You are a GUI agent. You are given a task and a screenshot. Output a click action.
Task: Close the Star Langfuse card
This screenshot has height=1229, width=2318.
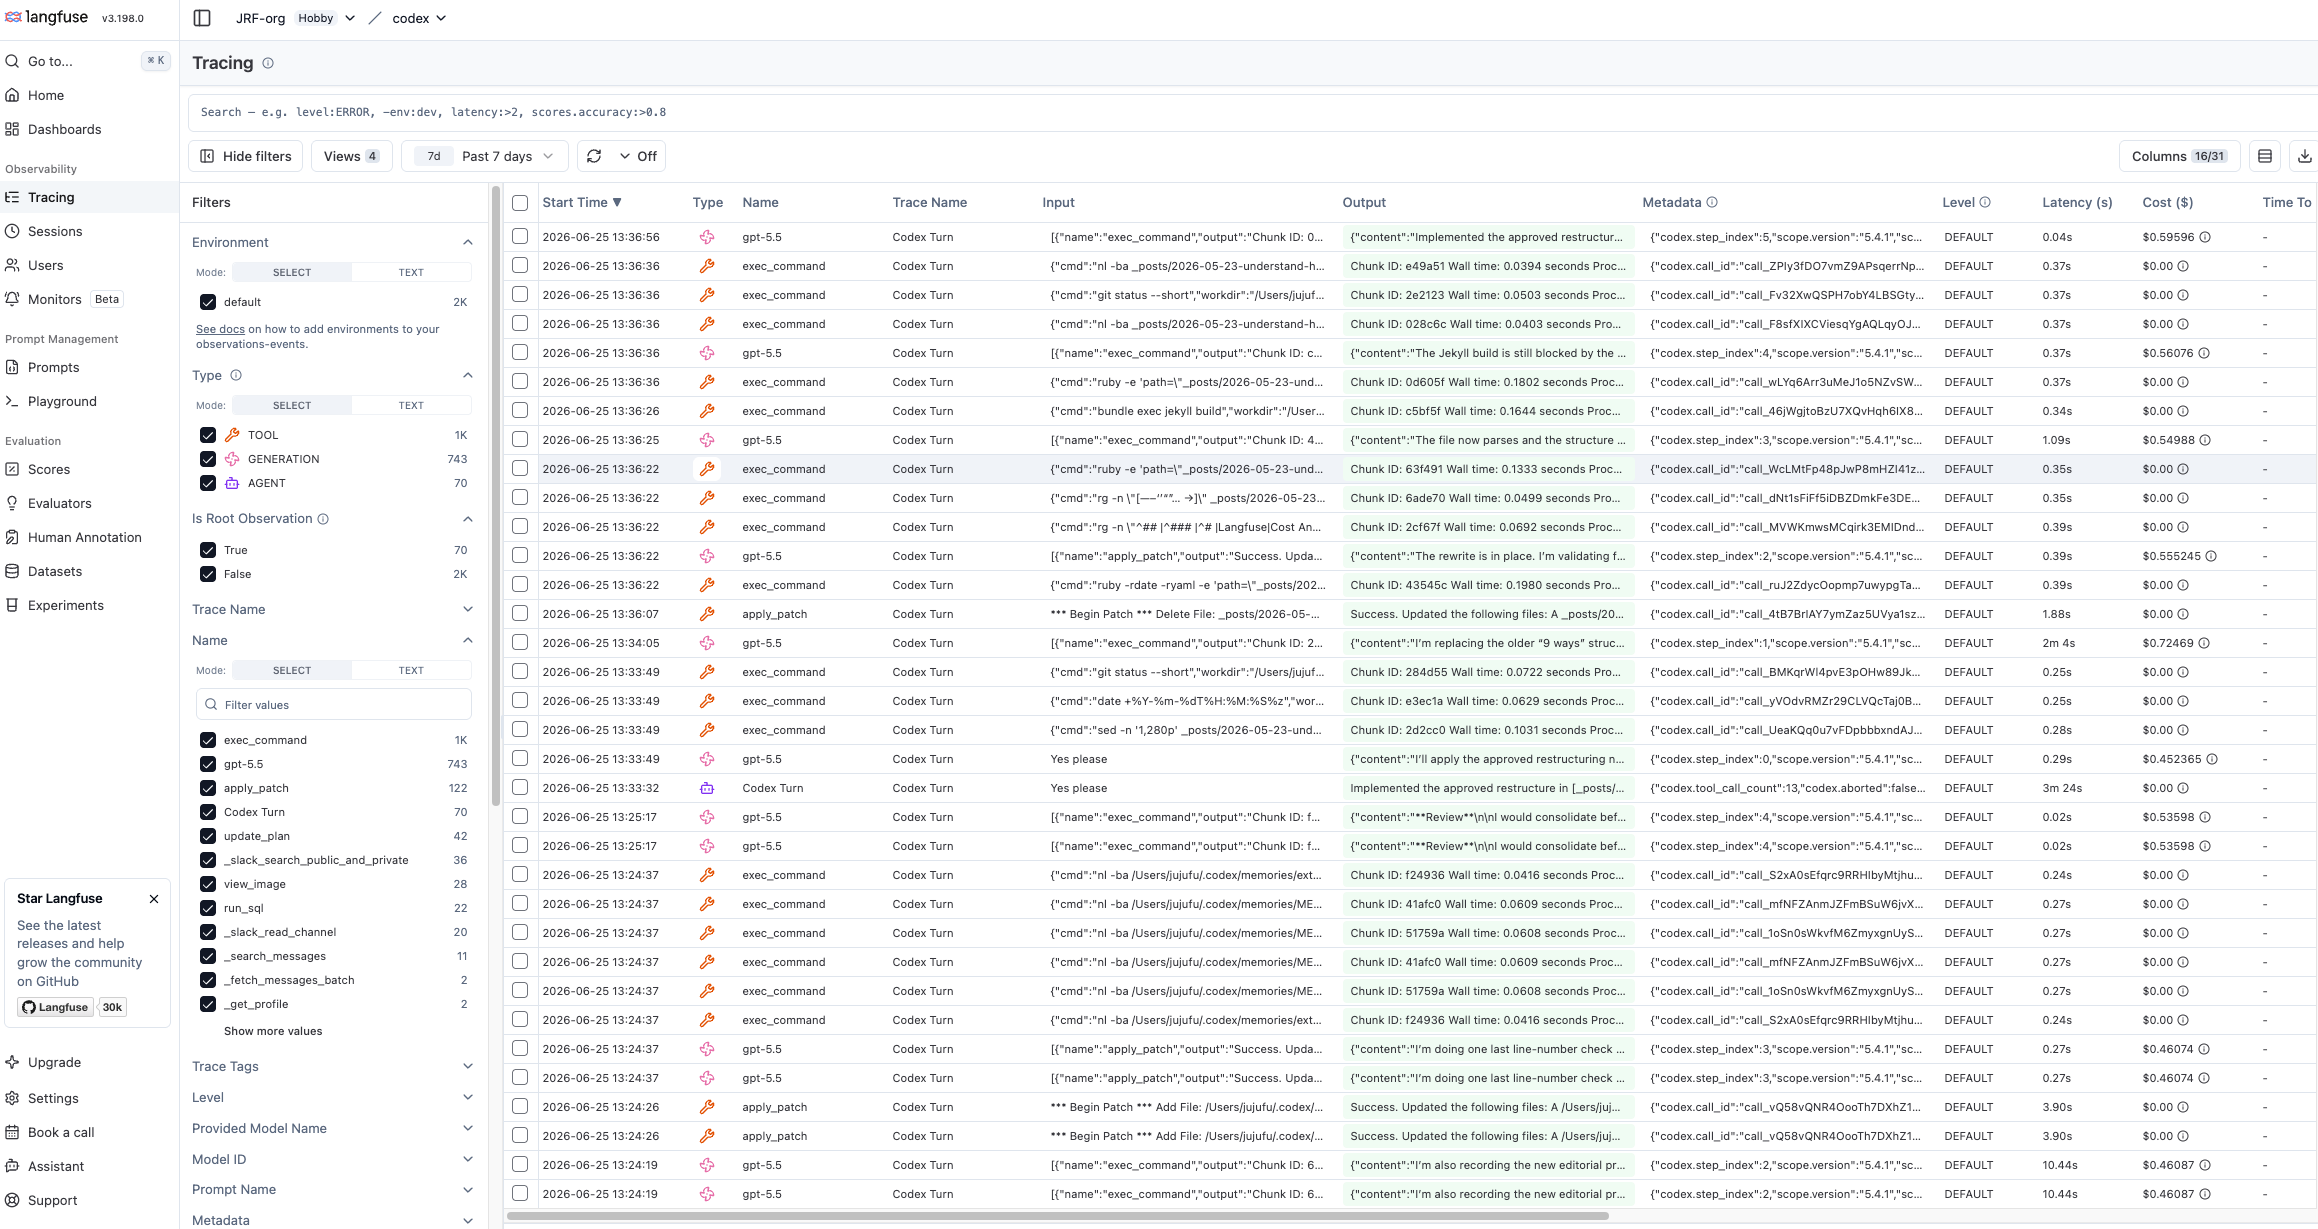pos(154,899)
